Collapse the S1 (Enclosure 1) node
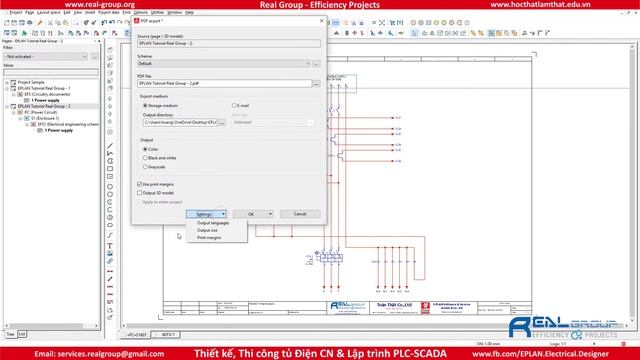 coord(20,118)
